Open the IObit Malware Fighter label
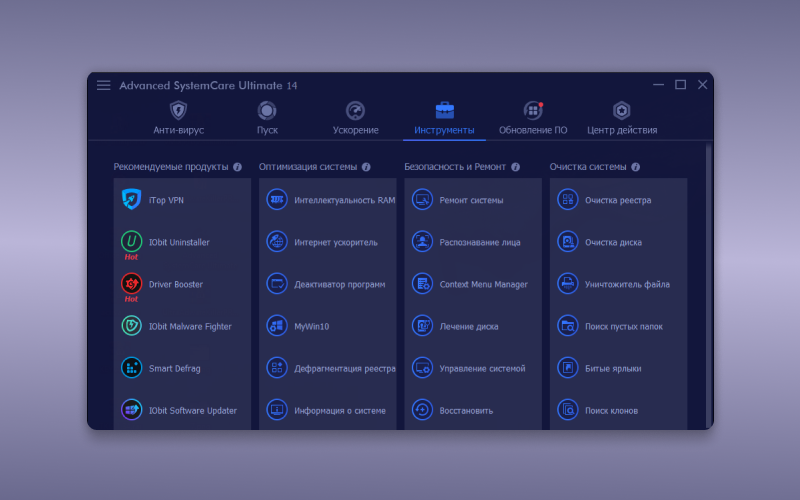800x500 pixels. [x=190, y=327]
